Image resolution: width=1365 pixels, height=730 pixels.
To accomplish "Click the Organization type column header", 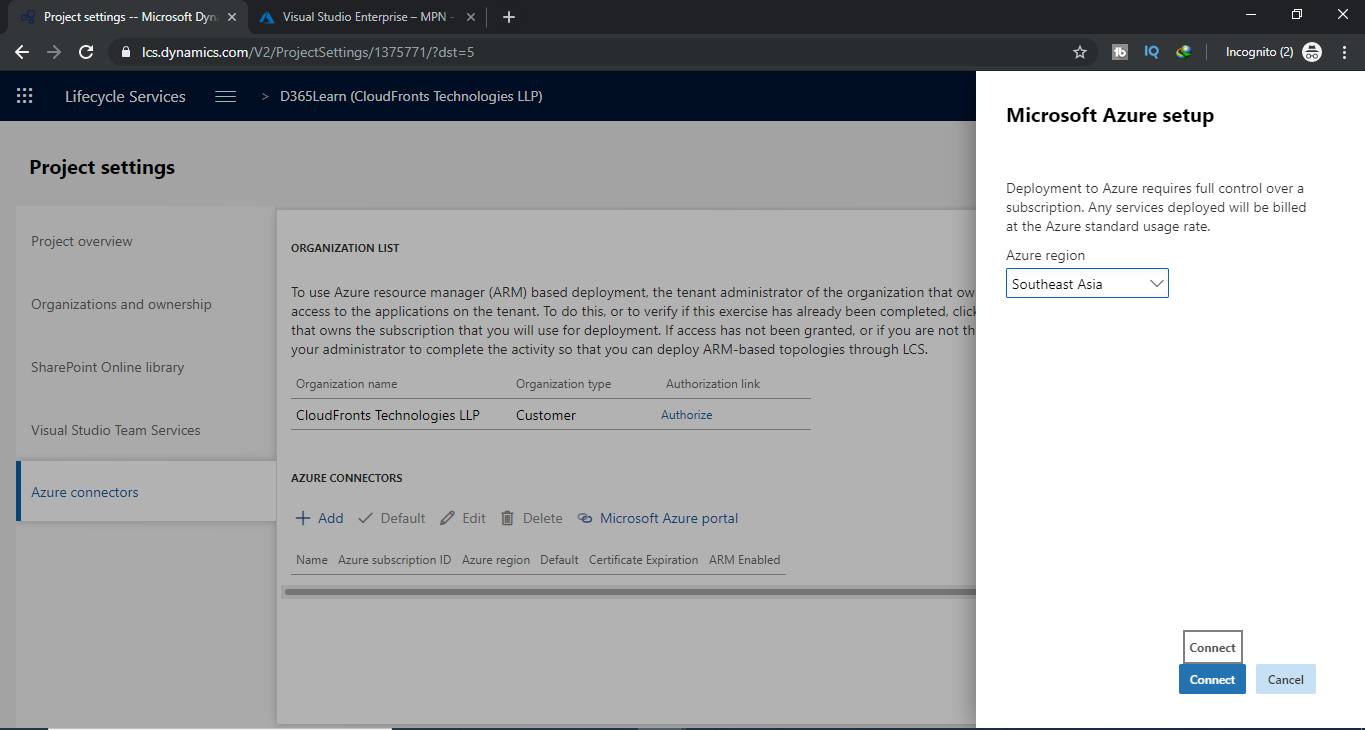I will (x=563, y=384).
